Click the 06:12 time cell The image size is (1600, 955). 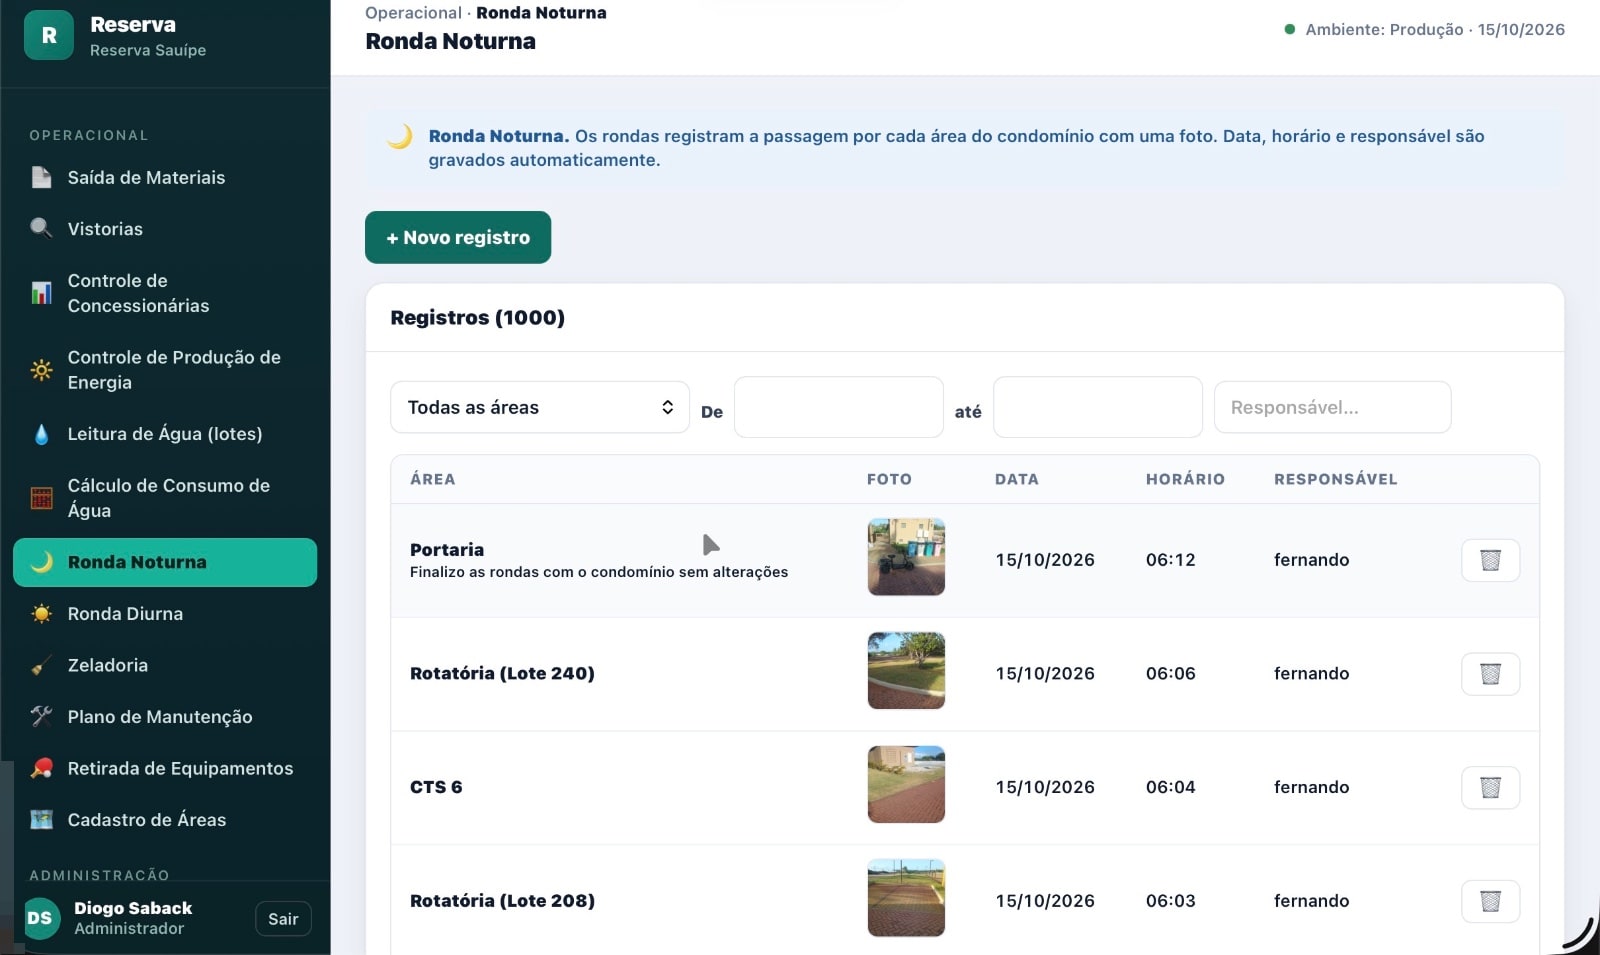(x=1170, y=560)
